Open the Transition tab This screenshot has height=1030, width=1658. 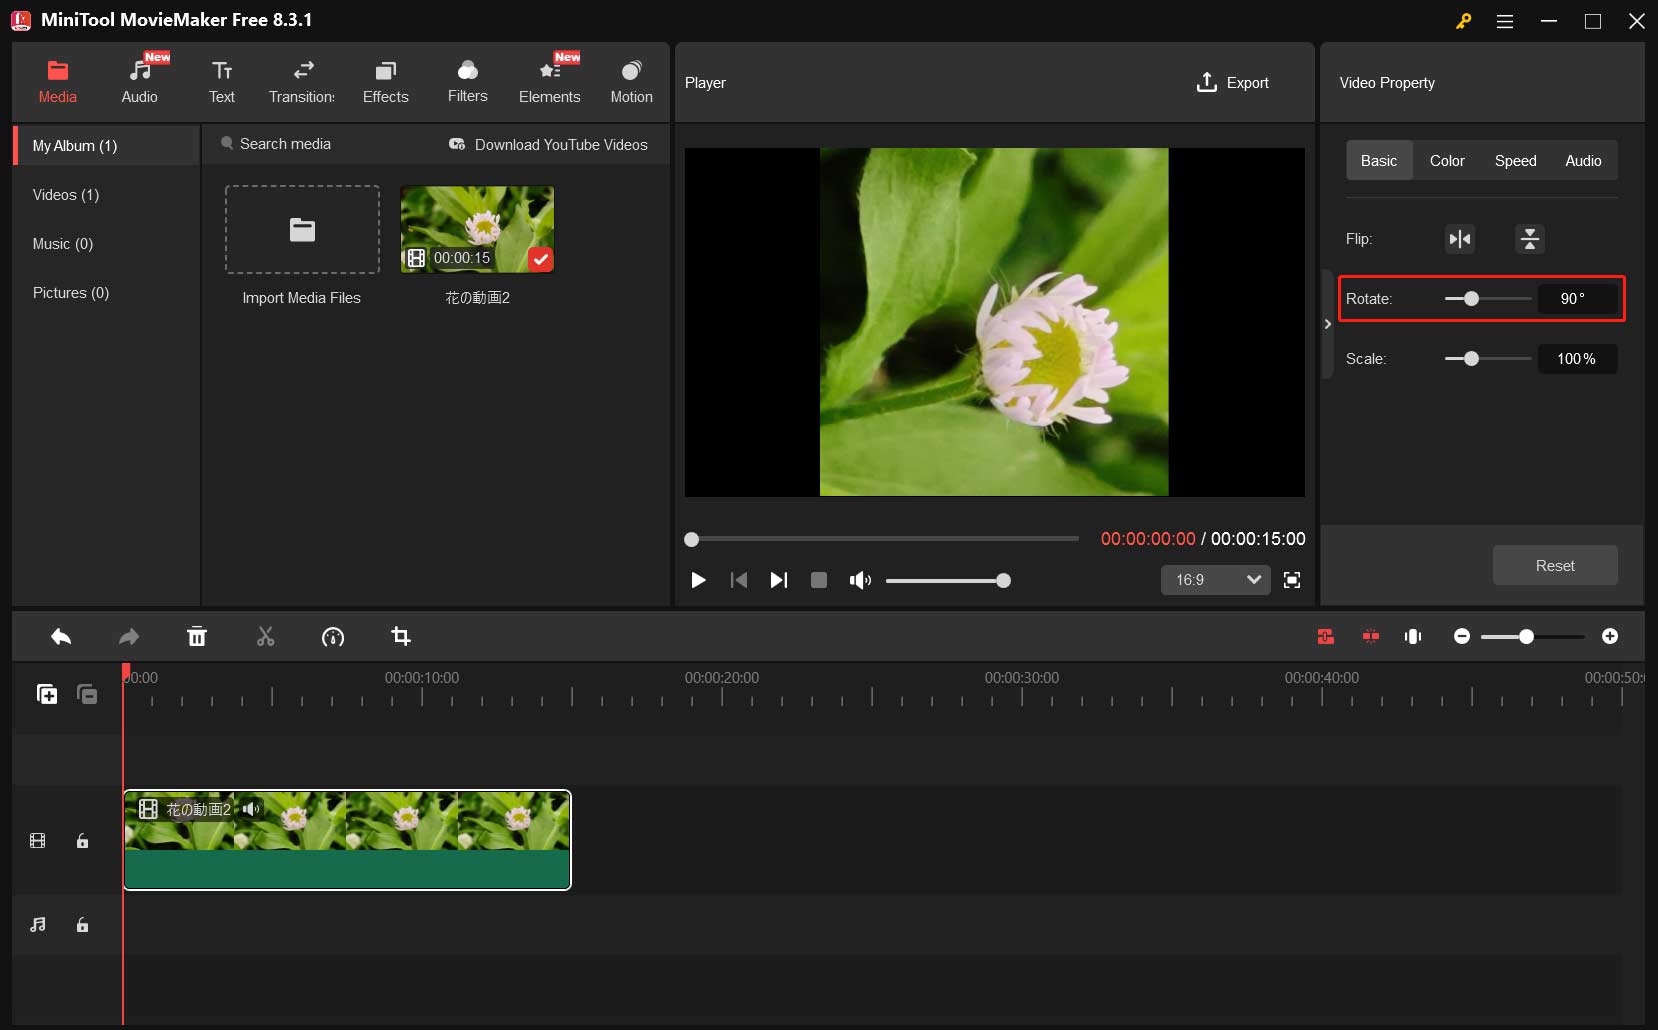tap(302, 82)
